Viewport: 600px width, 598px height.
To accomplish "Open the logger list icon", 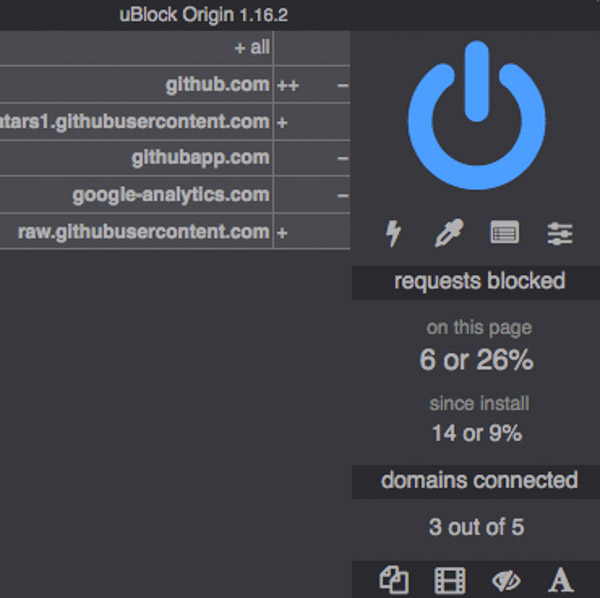I will point(504,234).
